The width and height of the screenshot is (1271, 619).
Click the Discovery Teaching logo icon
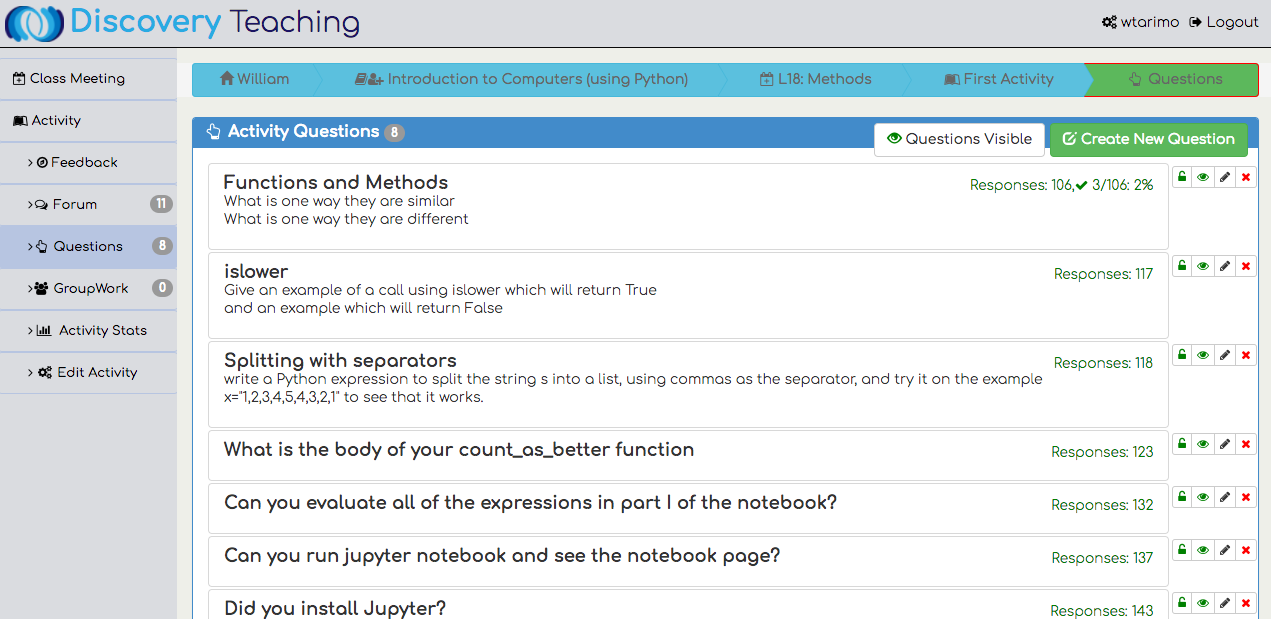34,23
